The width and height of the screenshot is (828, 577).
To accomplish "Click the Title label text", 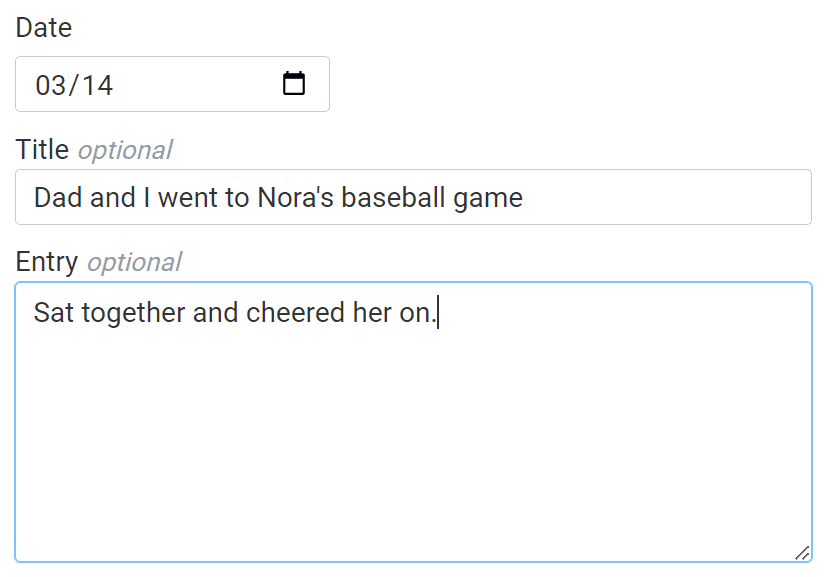I will pos(42,150).
